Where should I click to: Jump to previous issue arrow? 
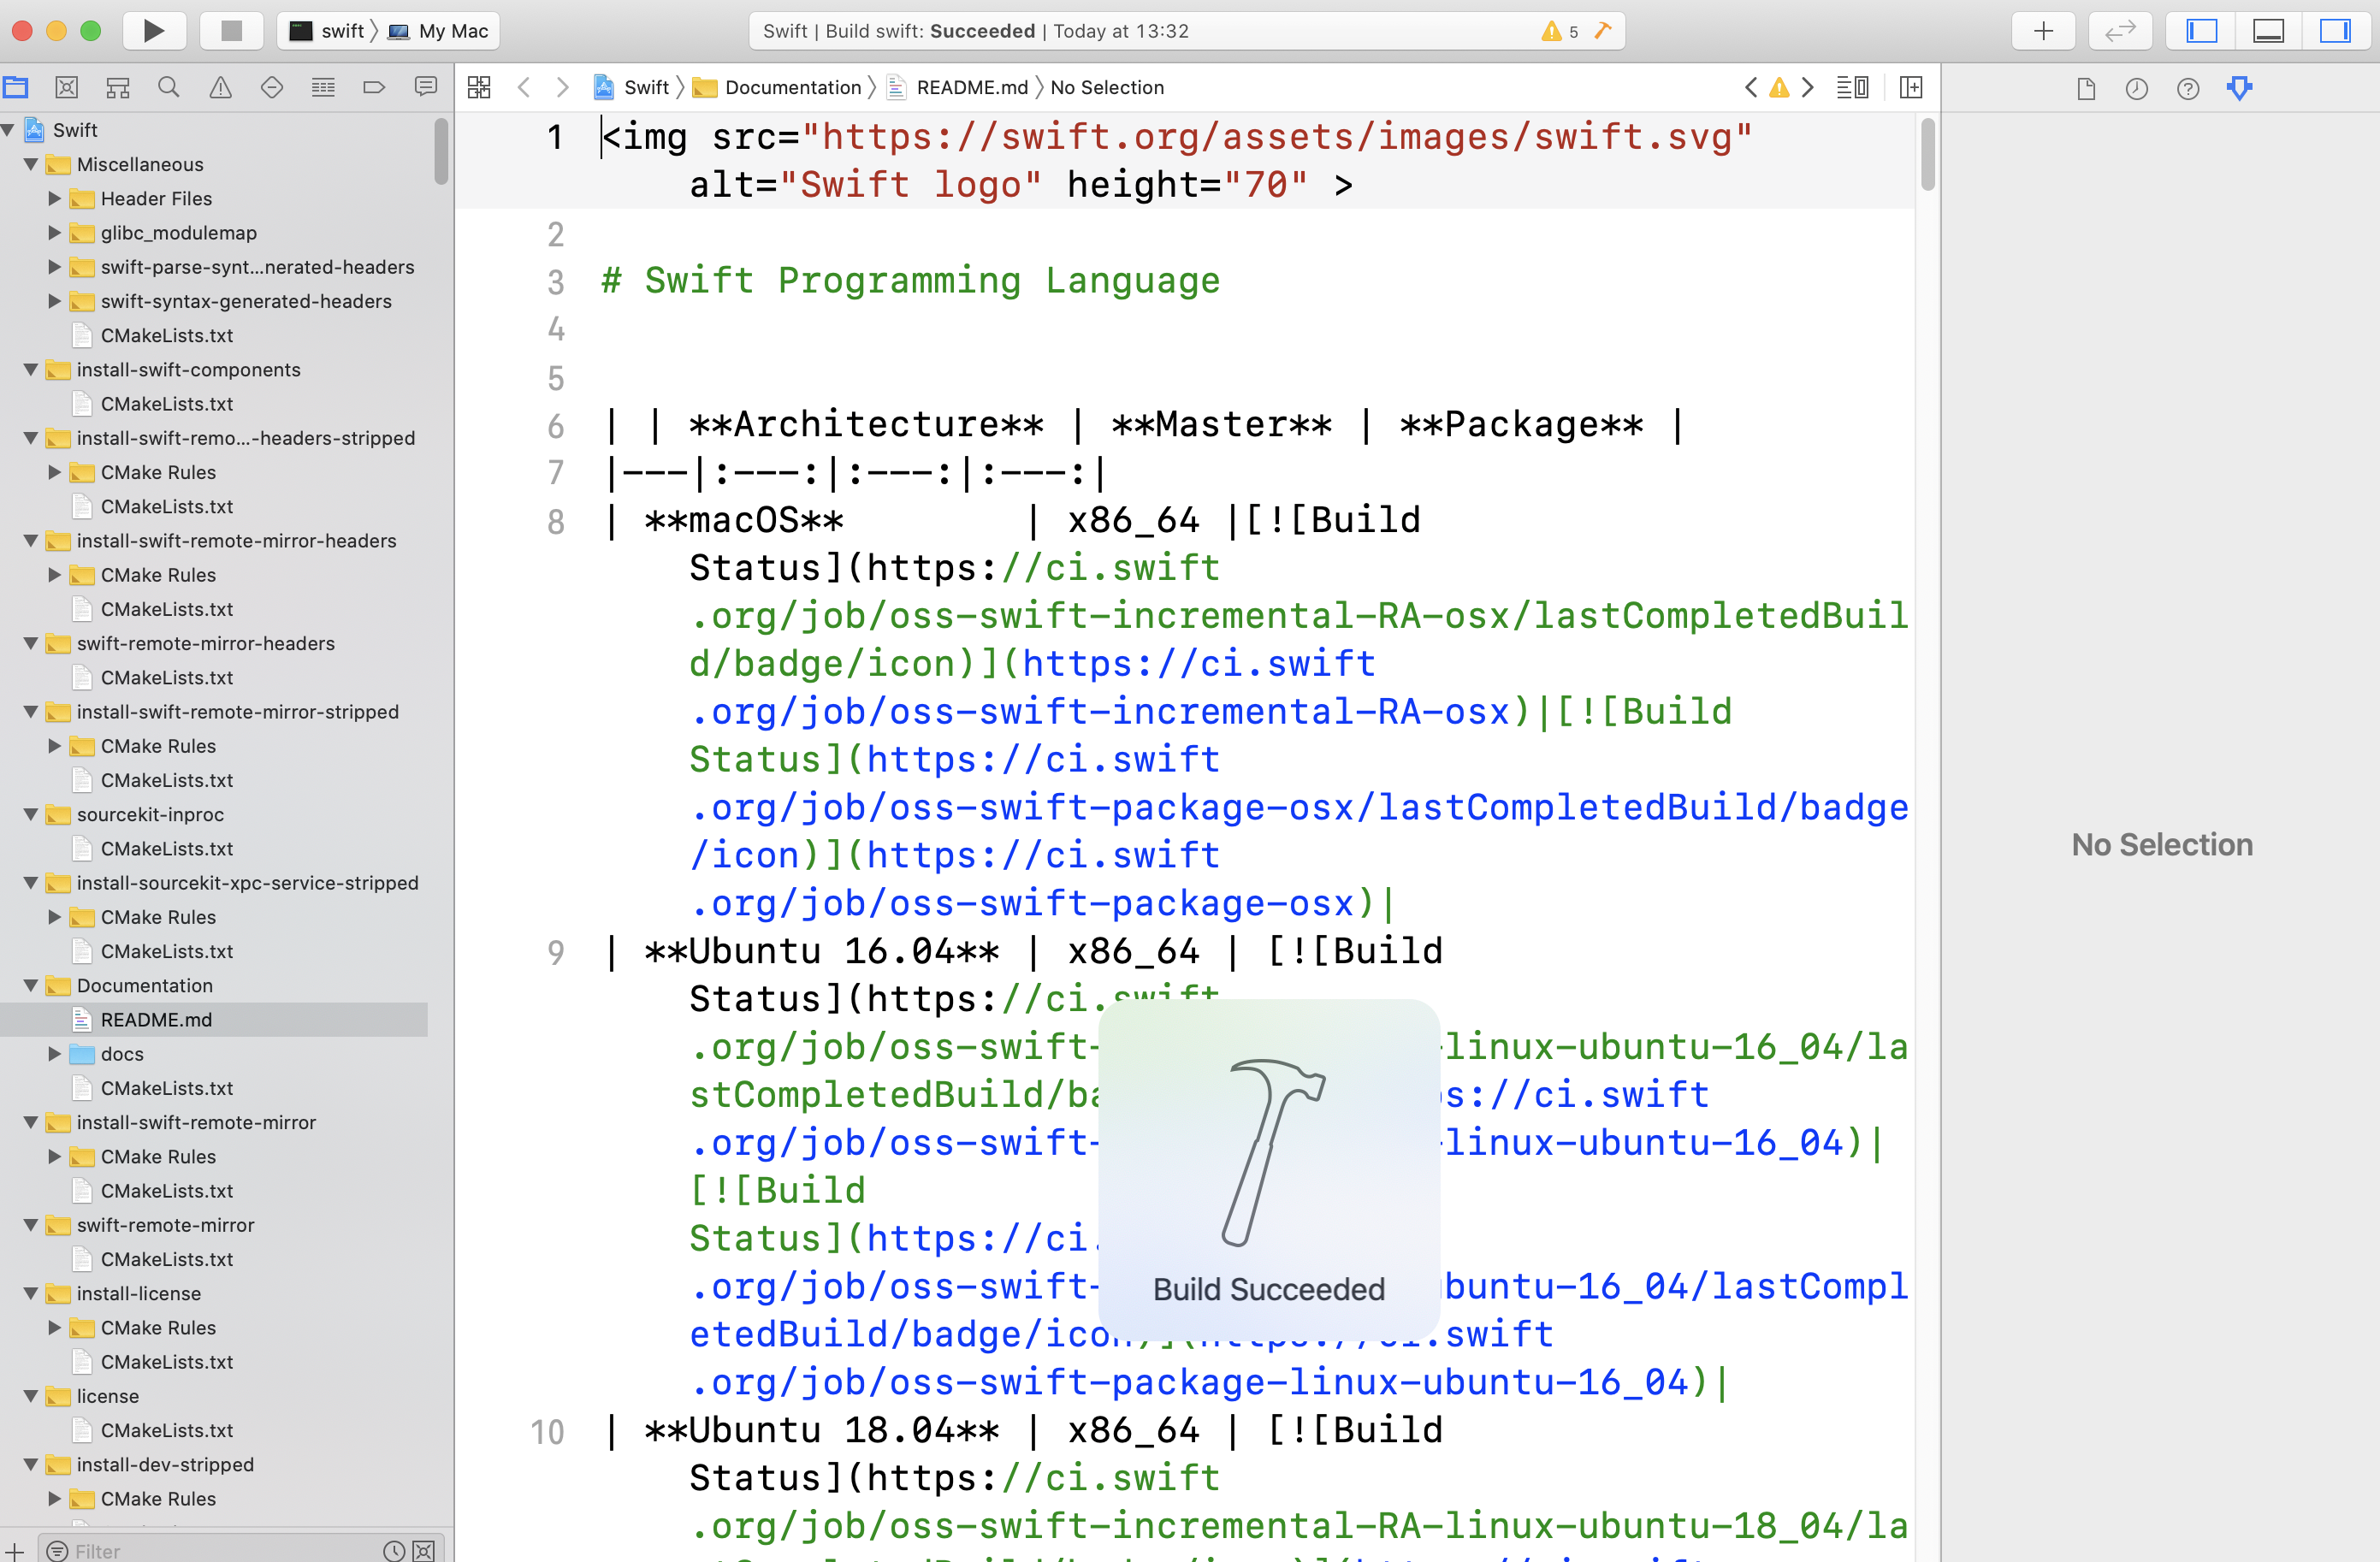pos(1751,88)
